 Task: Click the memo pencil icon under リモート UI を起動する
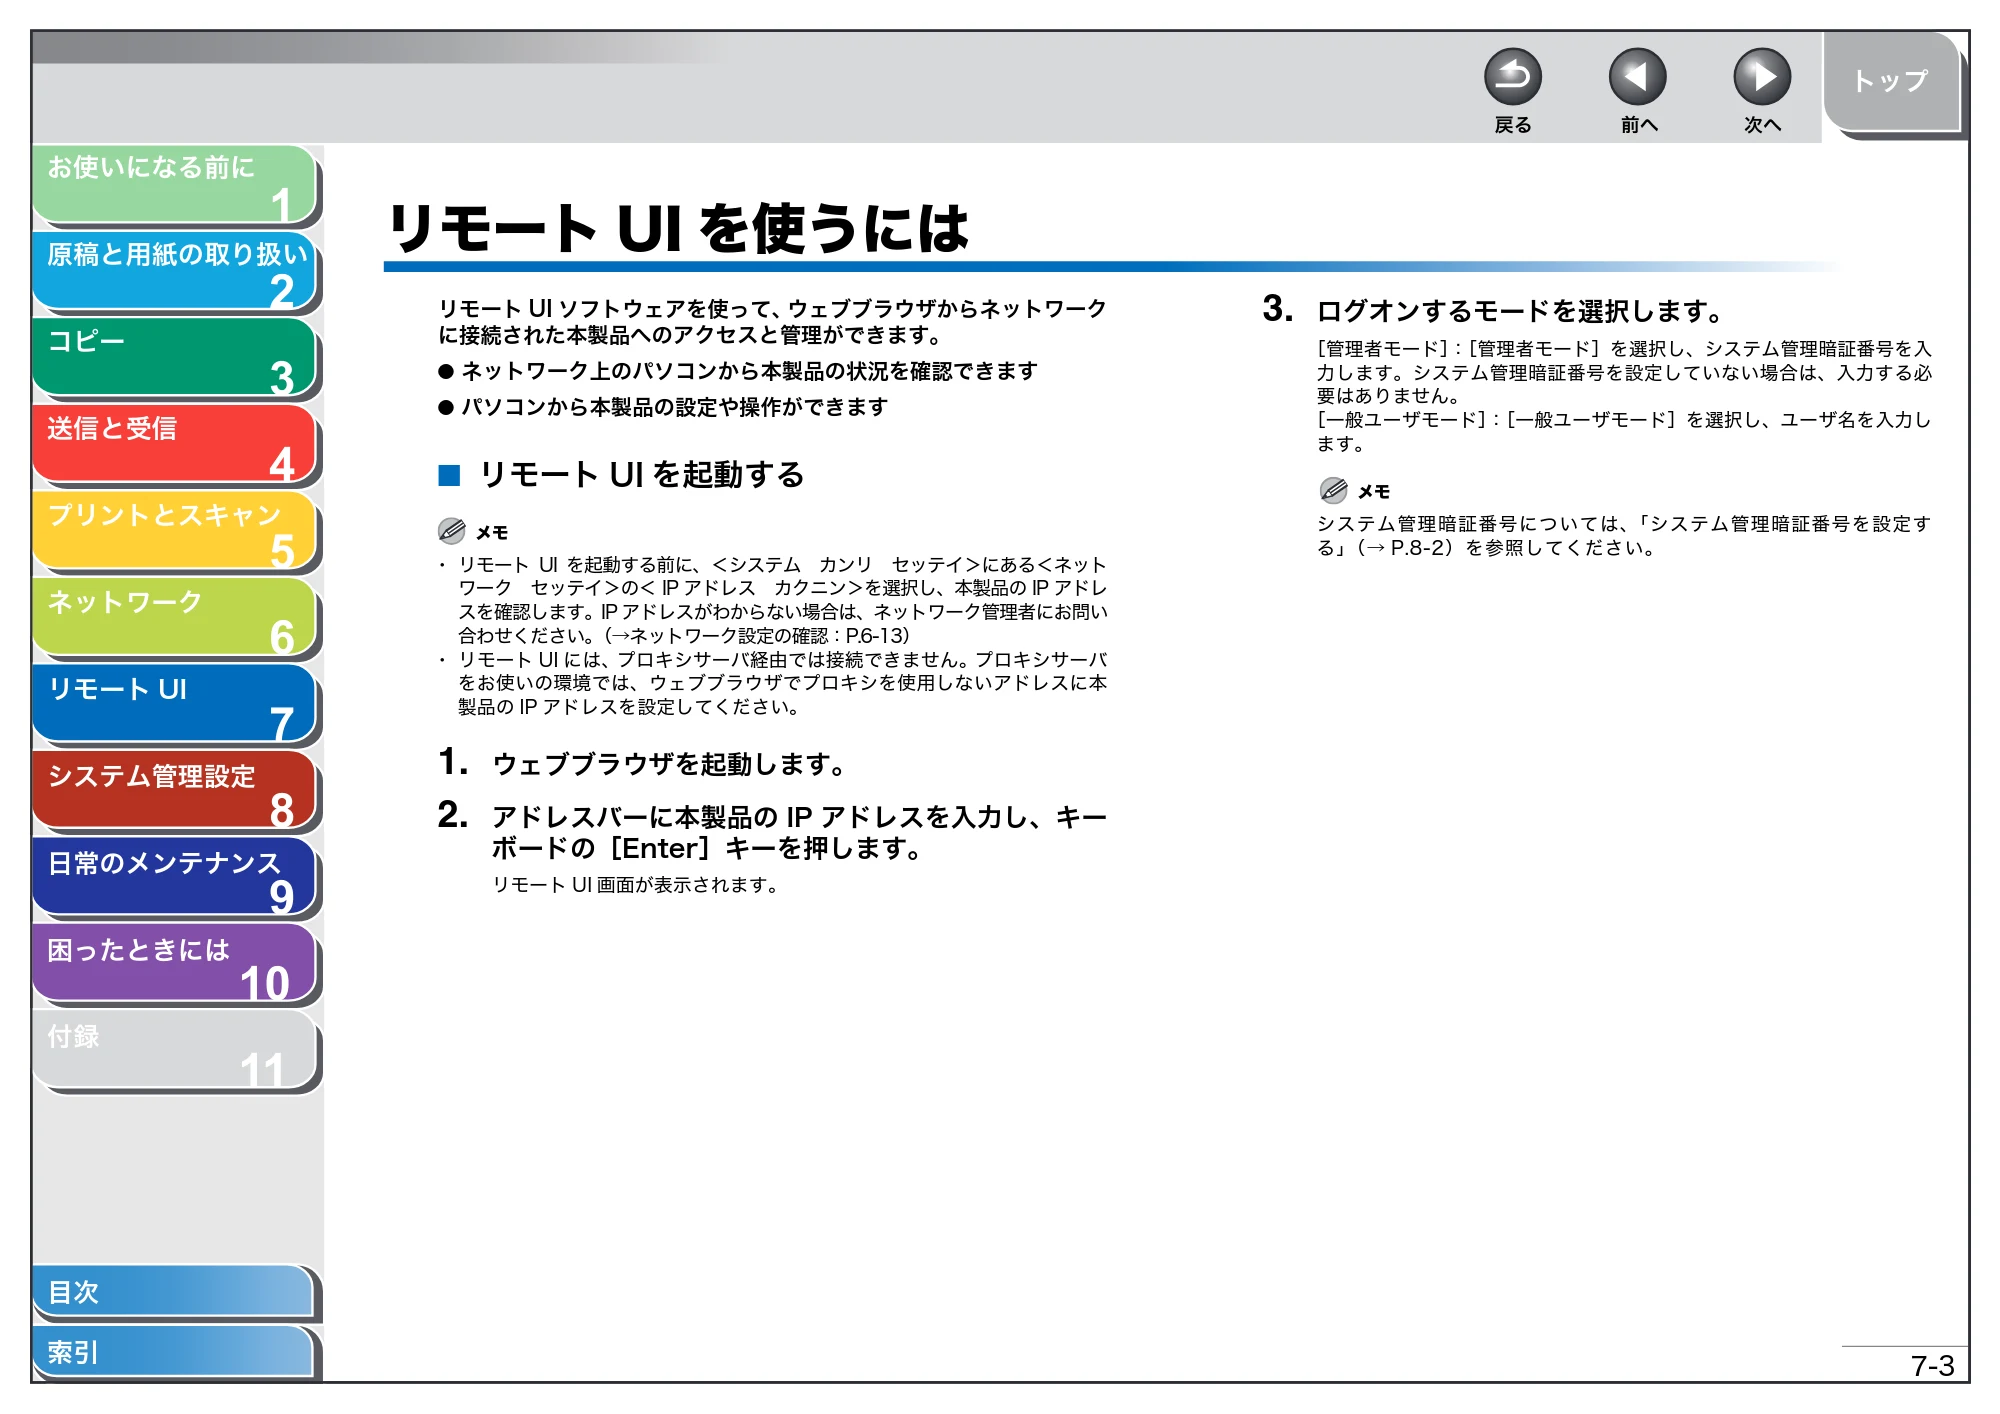click(452, 531)
